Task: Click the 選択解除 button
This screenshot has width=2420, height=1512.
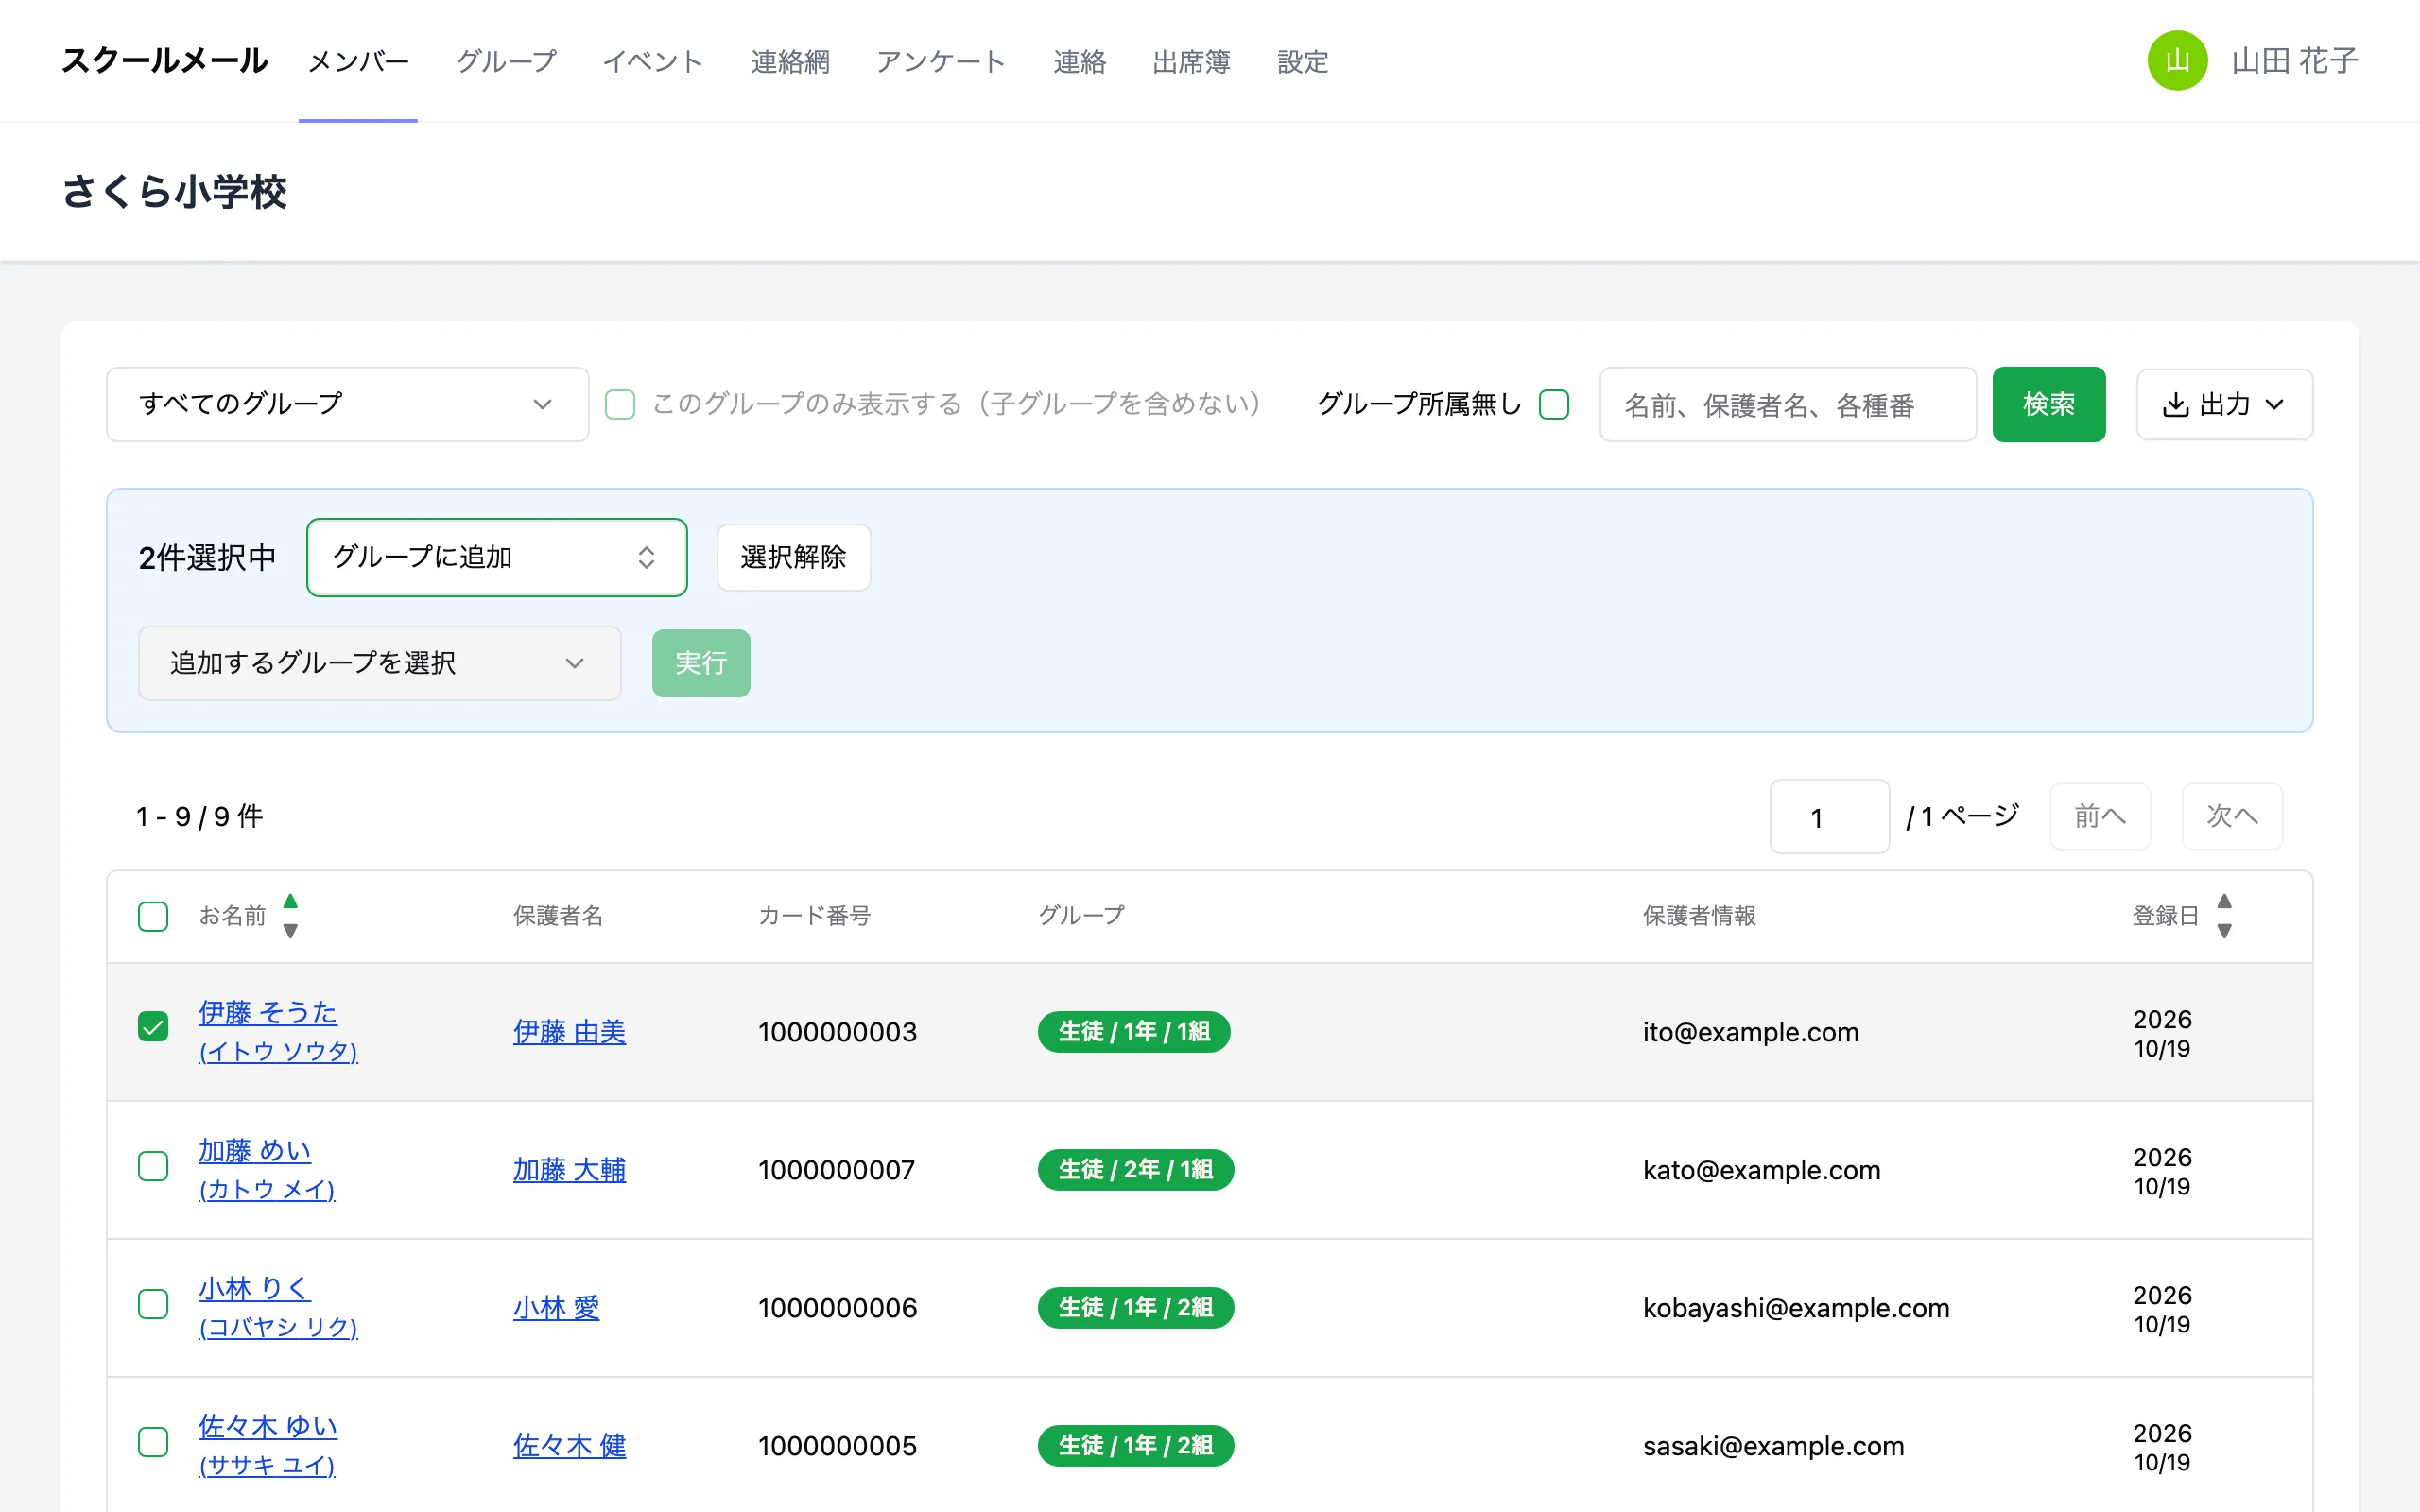Action: click(793, 557)
